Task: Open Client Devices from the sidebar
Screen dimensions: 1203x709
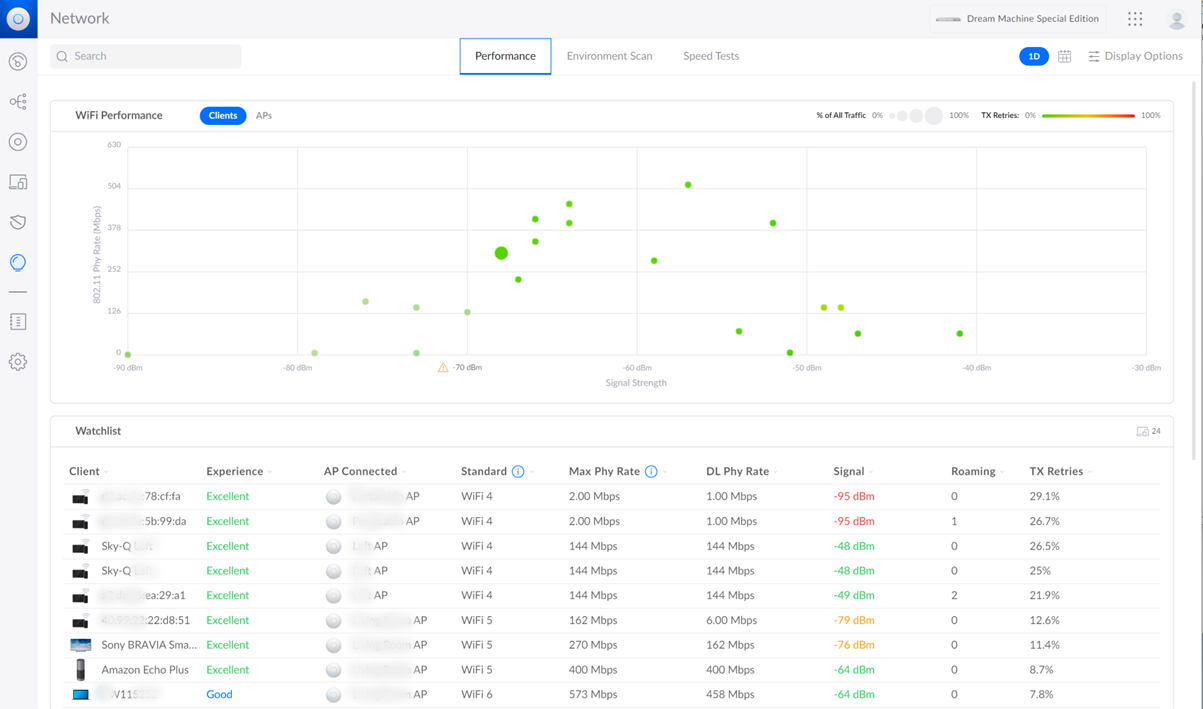Action: coord(18,182)
